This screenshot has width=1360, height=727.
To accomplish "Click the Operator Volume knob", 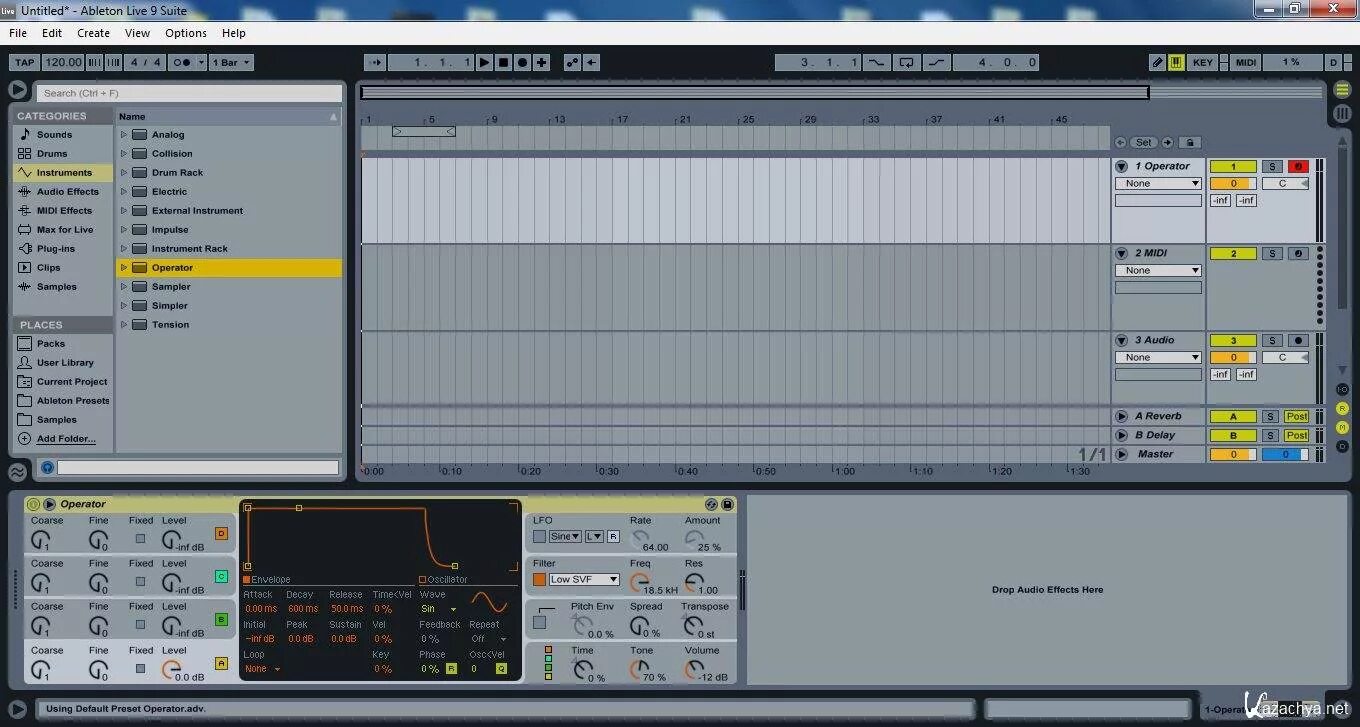I will [x=693, y=669].
